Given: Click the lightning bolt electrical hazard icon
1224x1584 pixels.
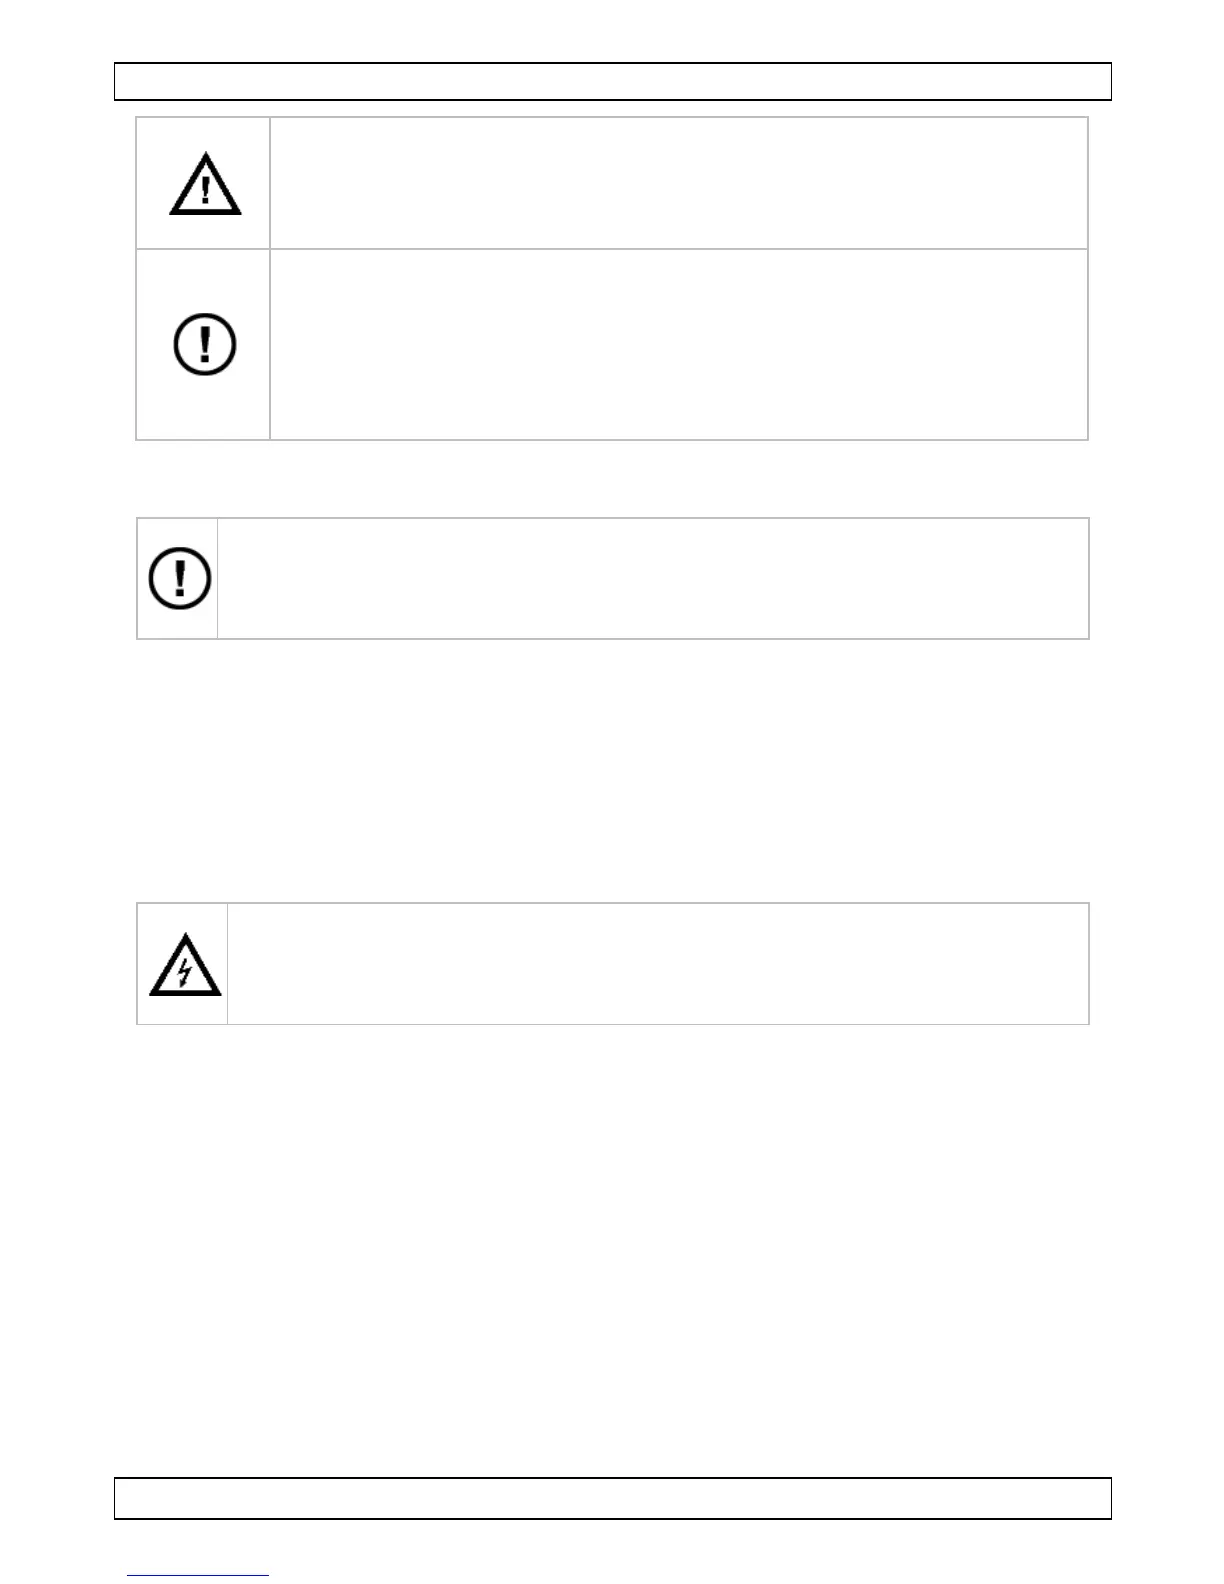Looking at the screenshot, I should tap(185, 965).
